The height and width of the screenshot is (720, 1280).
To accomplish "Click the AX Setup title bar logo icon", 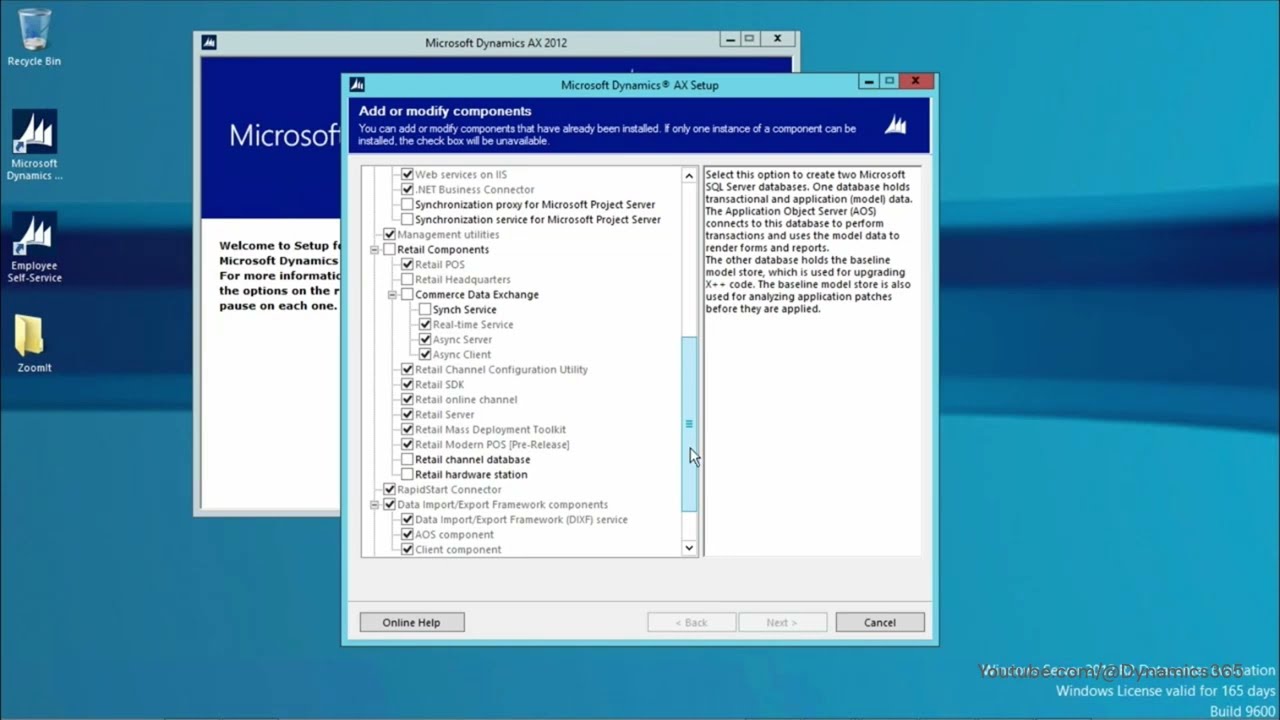I will point(357,85).
